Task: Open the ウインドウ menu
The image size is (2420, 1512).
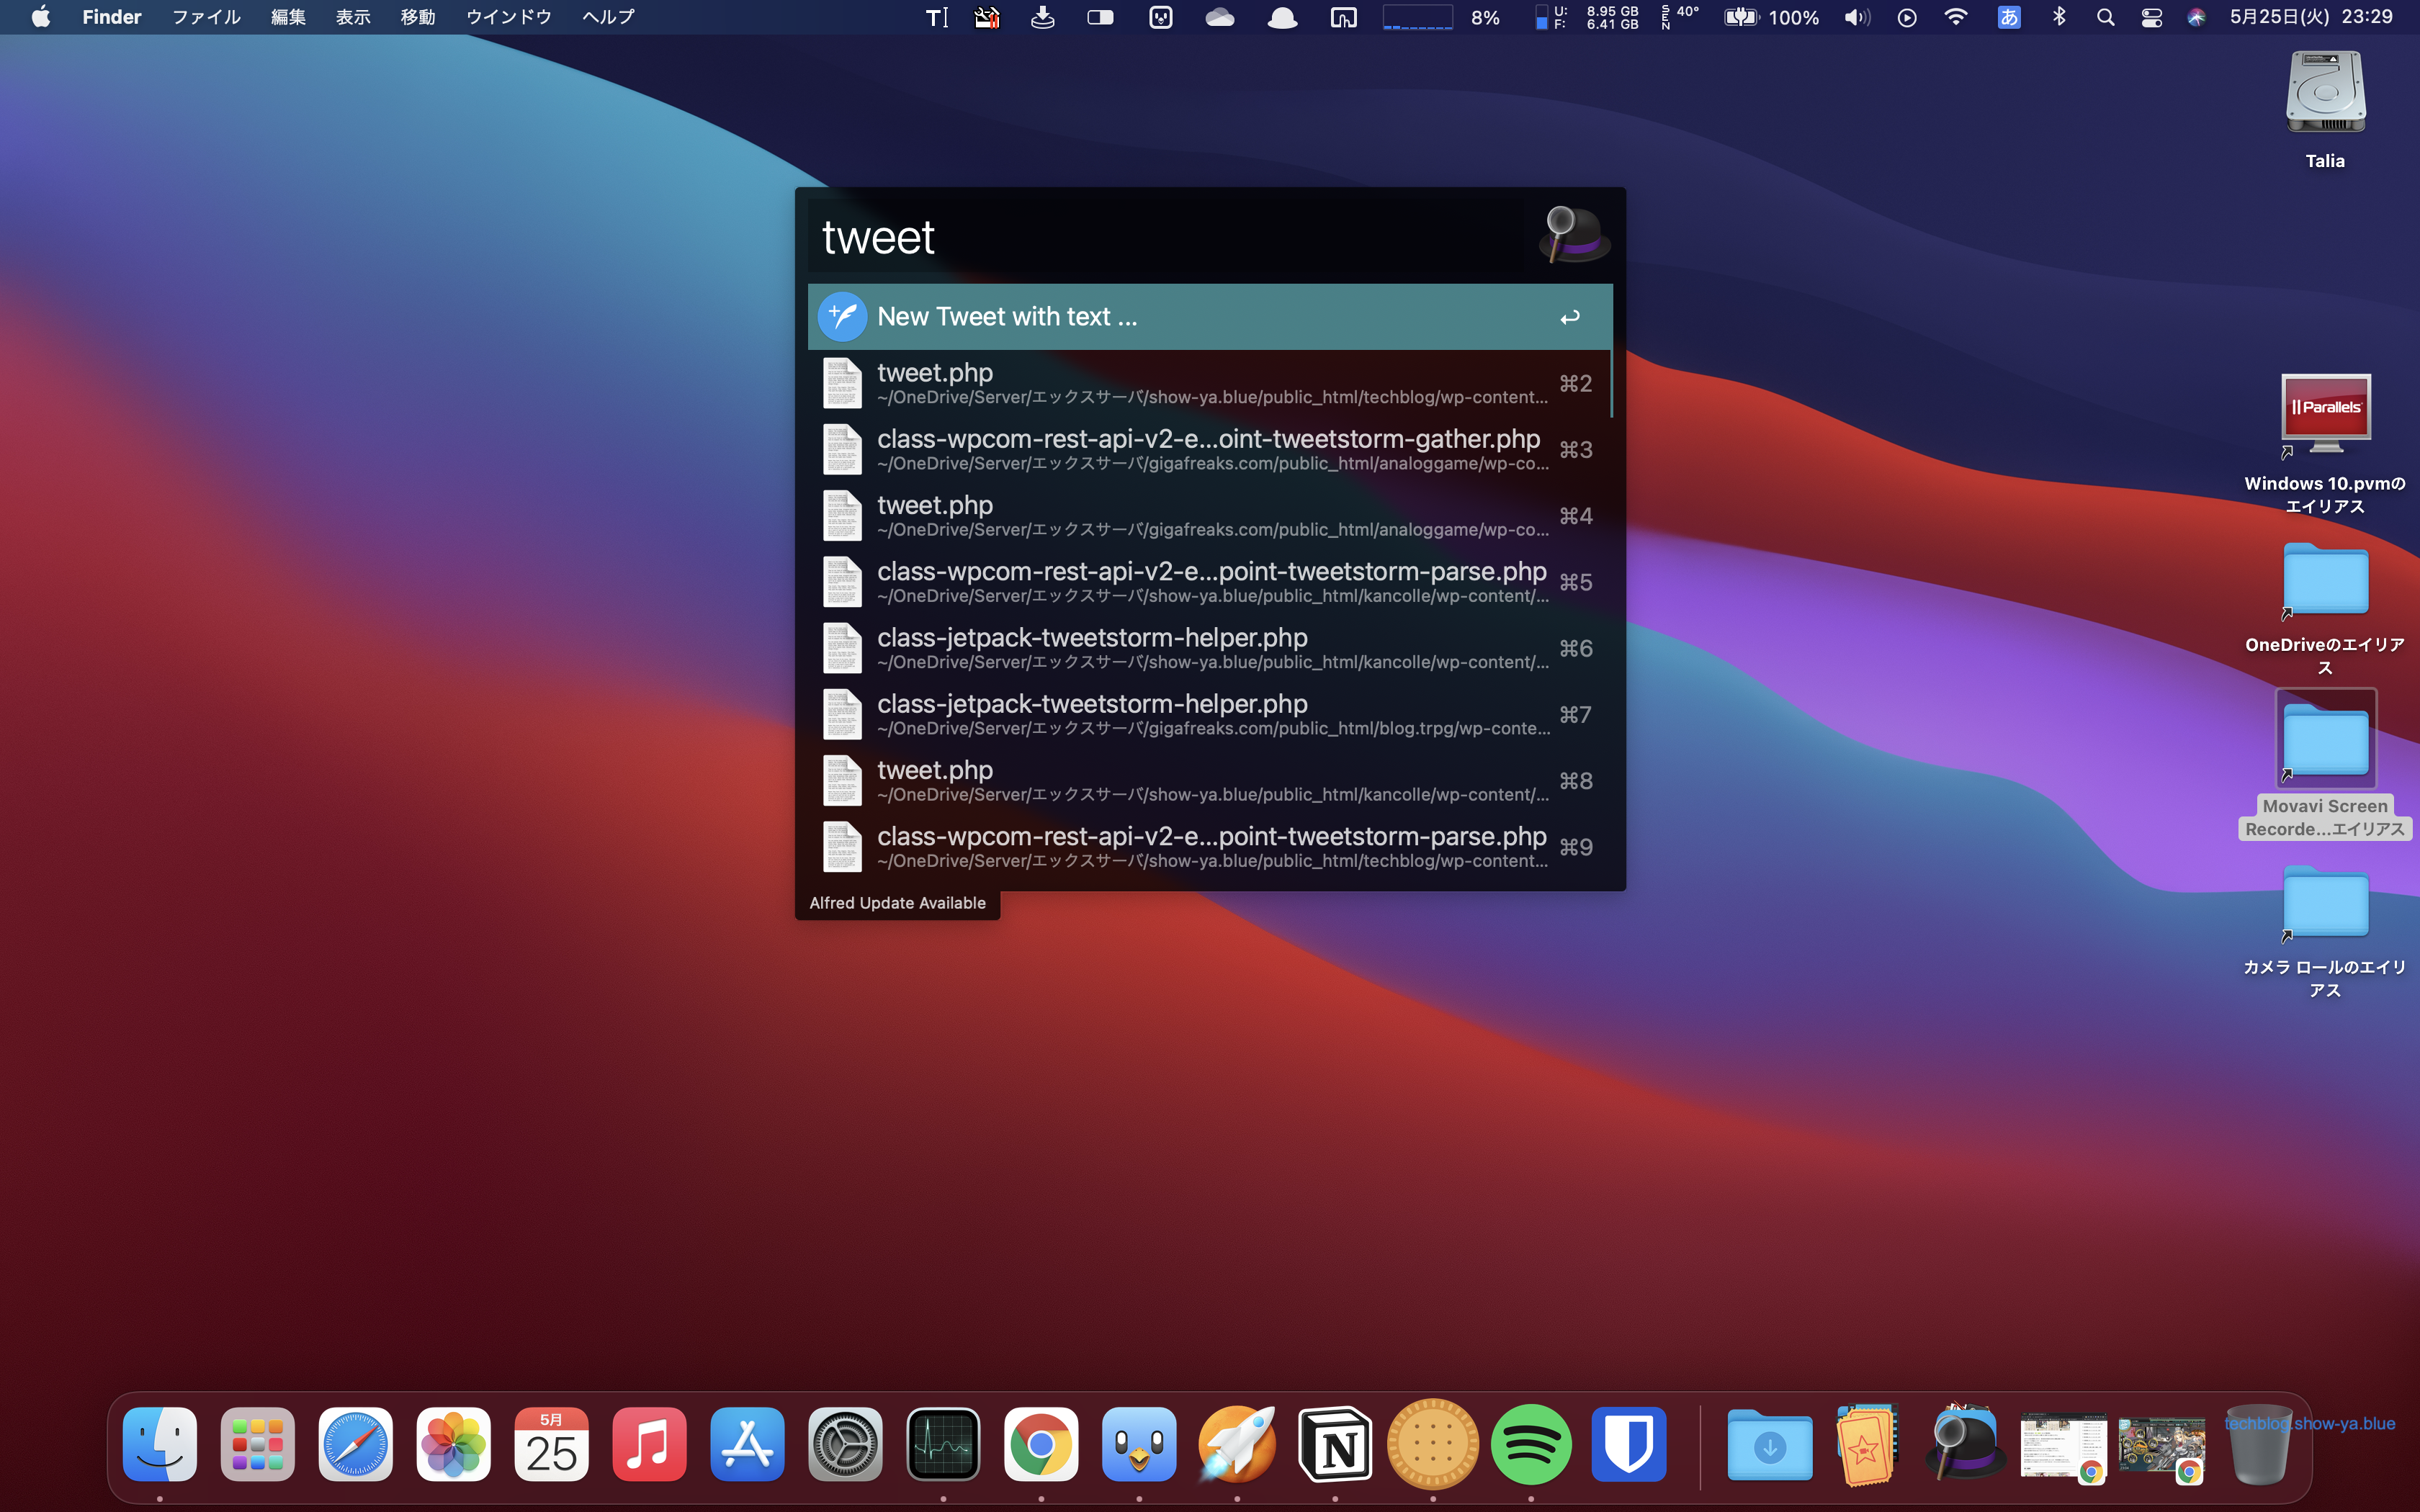Action: point(509,17)
